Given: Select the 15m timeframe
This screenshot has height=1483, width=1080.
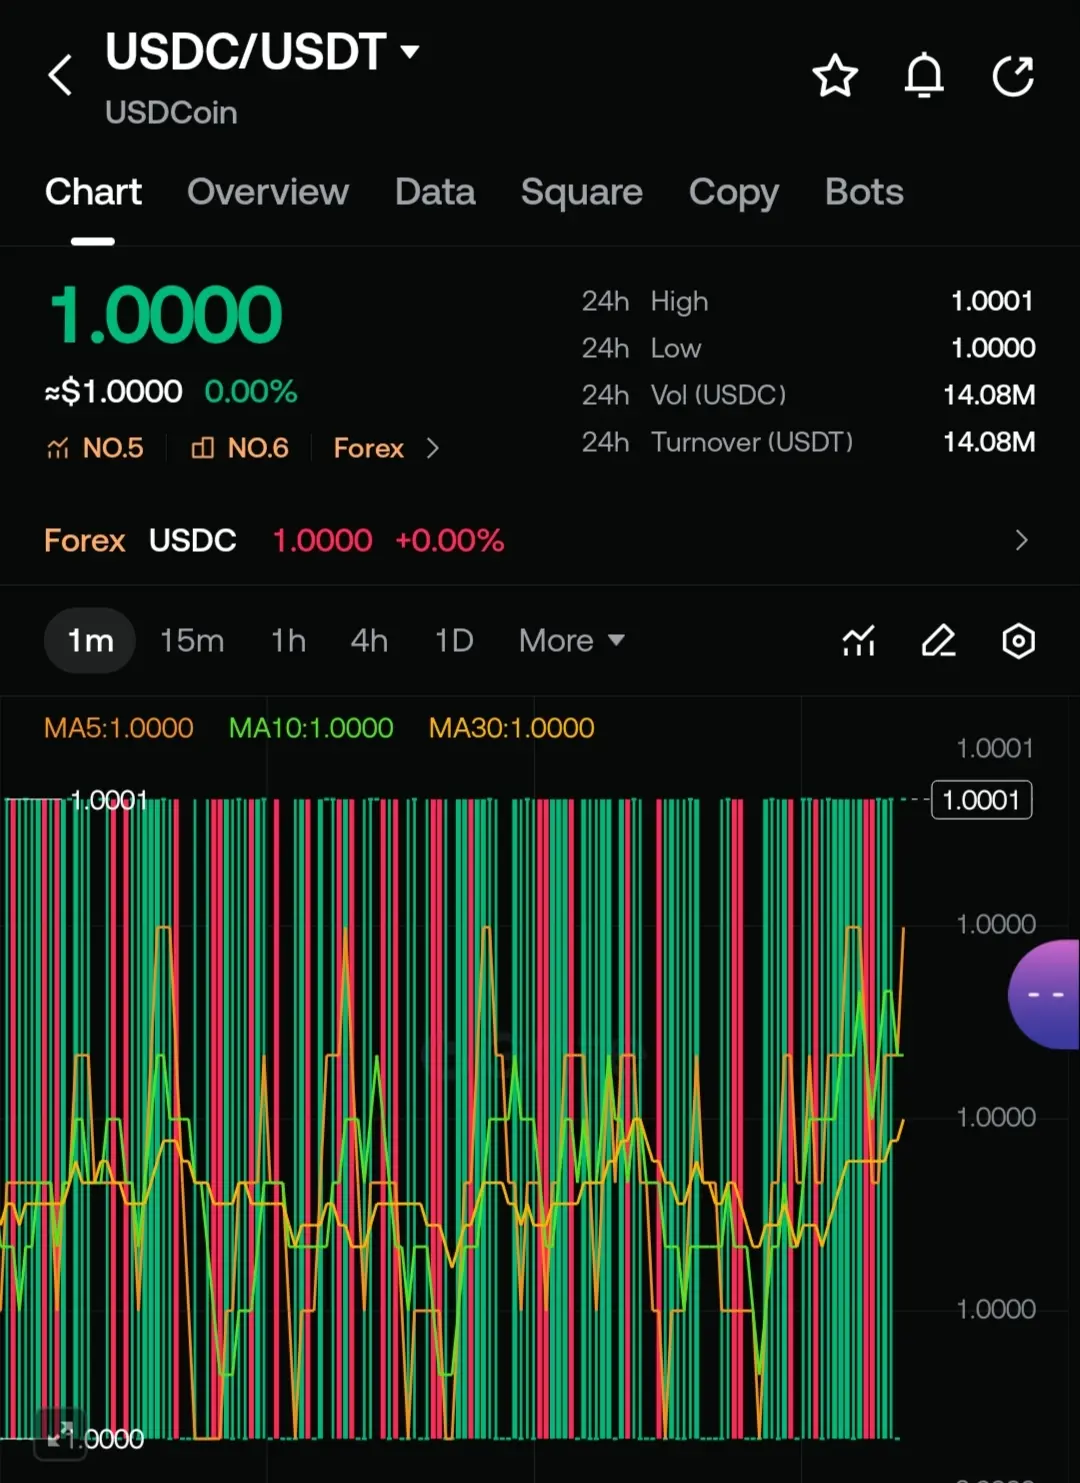Looking at the screenshot, I should pyautogui.click(x=192, y=640).
